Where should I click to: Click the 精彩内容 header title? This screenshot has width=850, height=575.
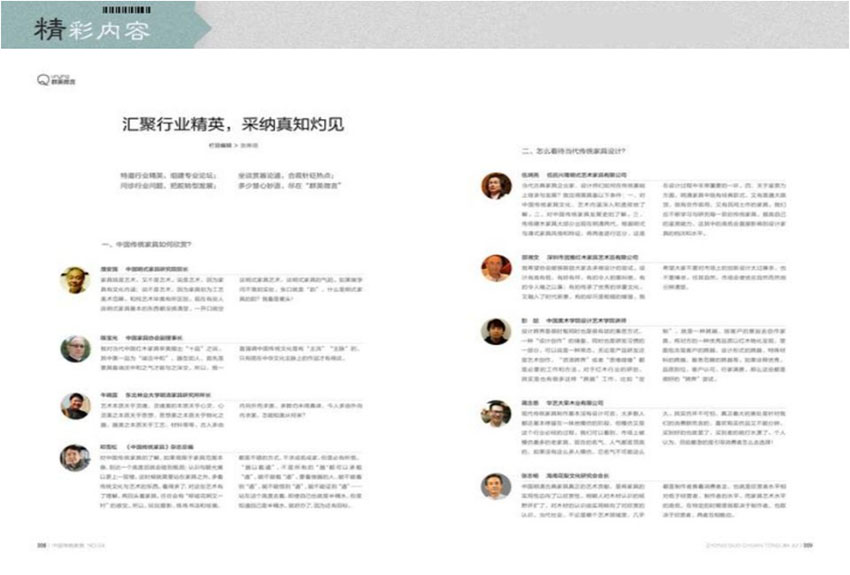pyautogui.click(x=91, y=30)
